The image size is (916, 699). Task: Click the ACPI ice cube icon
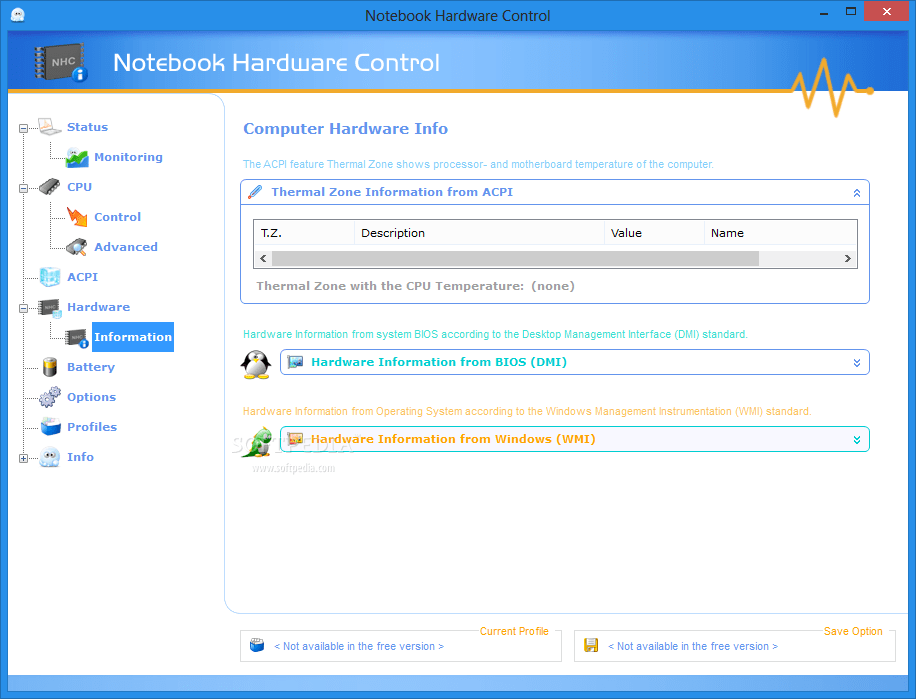(50, 277)
